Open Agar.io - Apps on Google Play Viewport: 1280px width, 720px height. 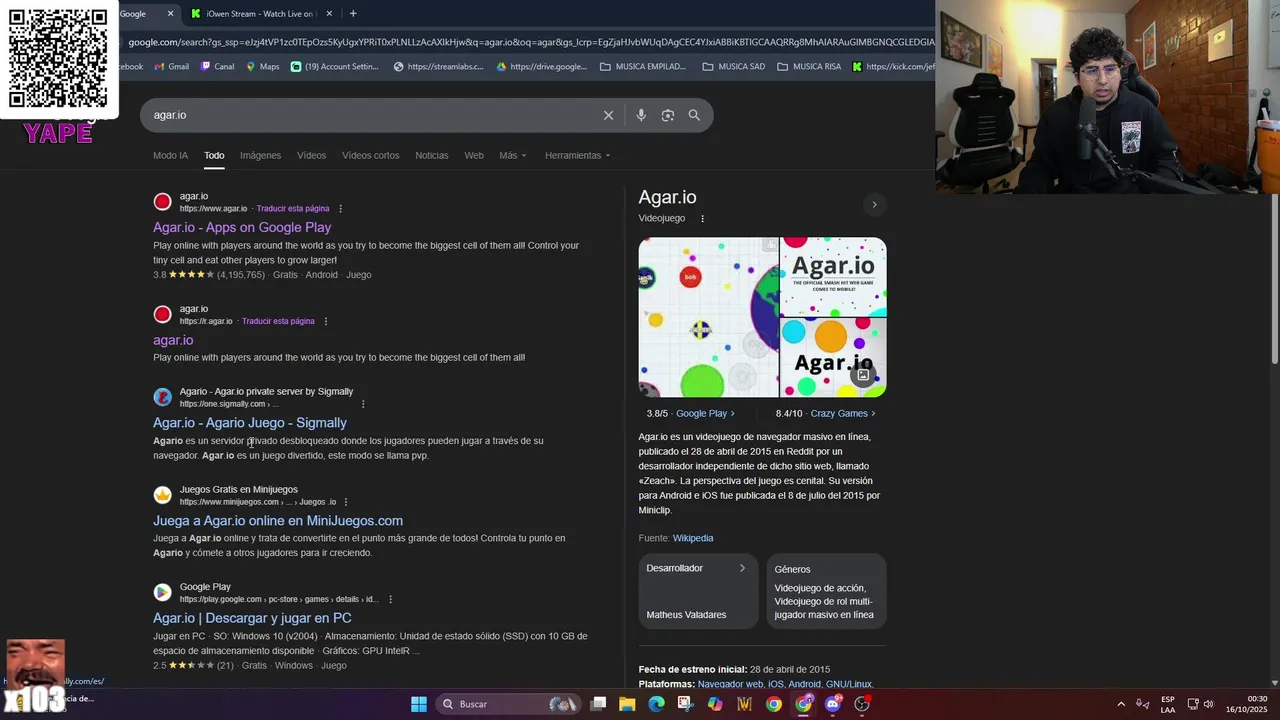242,227
